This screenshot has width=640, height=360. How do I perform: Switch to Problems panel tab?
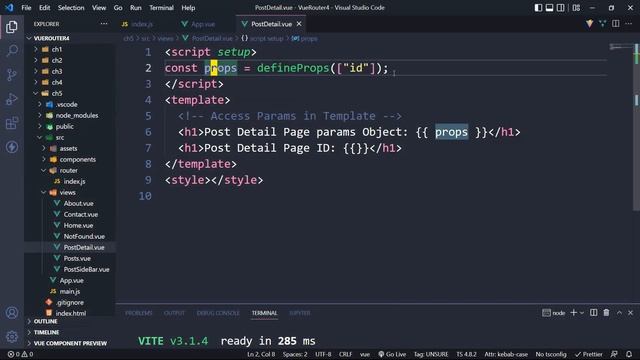pos(139,313)
